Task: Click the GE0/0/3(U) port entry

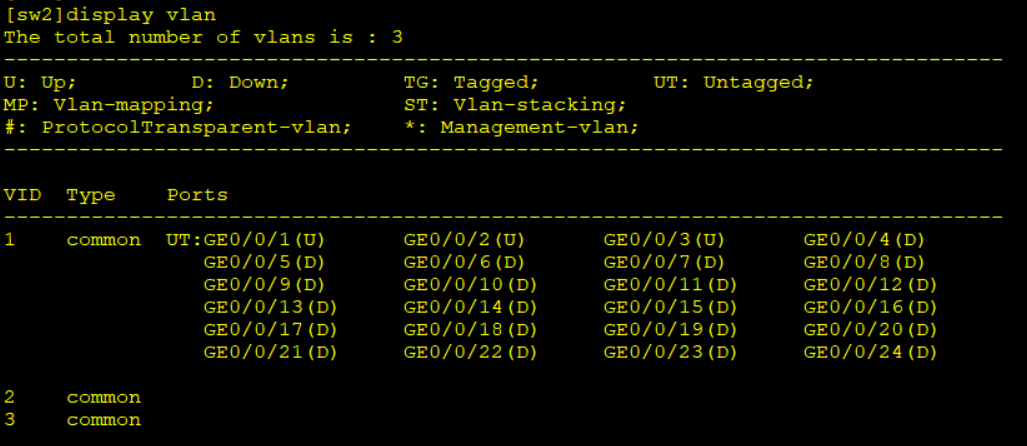Action: click(664, 240)
